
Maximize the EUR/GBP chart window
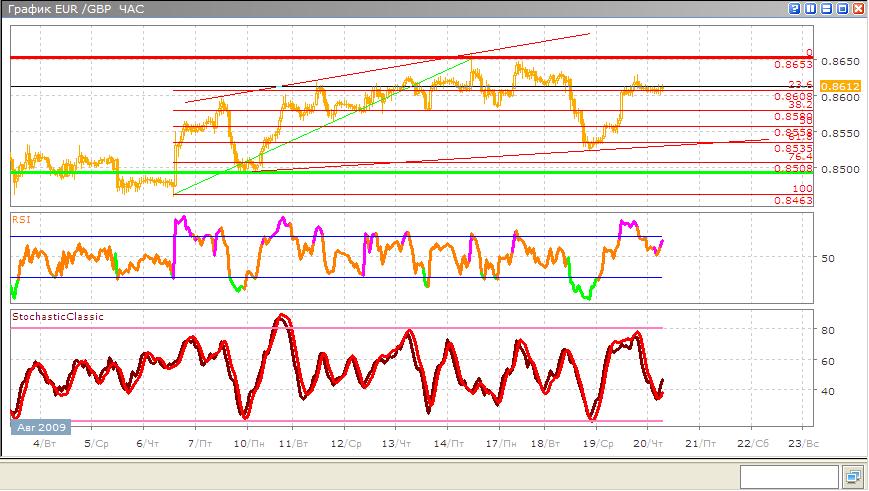click(x=841, y=9)
